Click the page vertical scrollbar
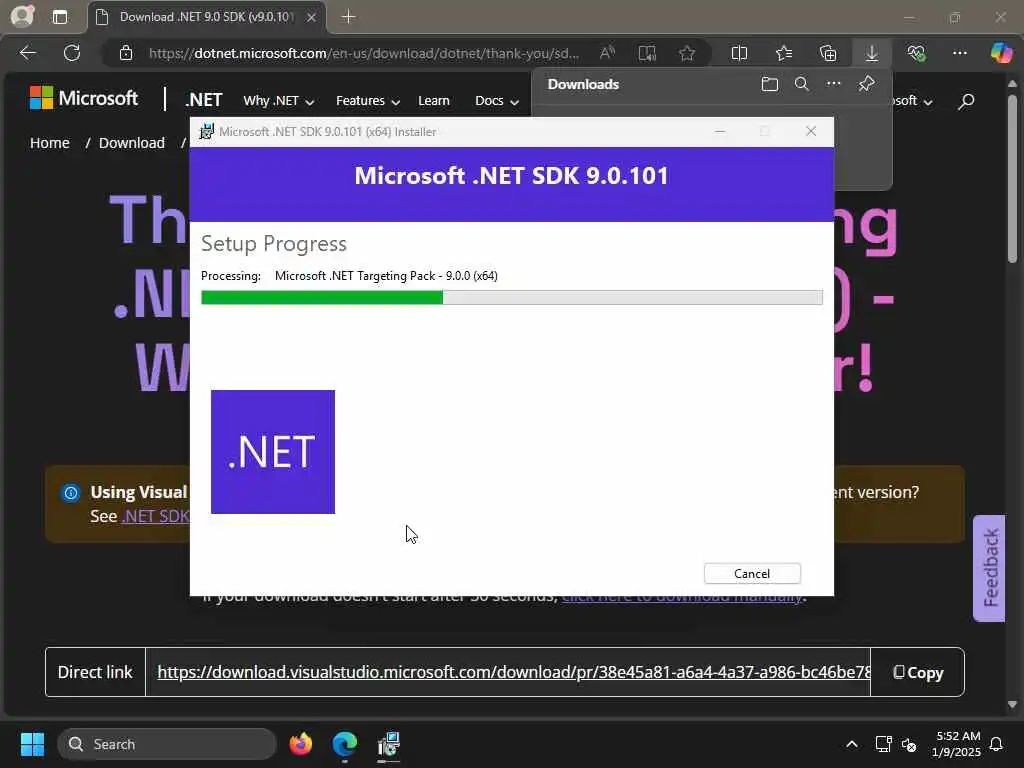Image resolution: width=1024 pixels, height=768 pixels. coord(1012,179)
